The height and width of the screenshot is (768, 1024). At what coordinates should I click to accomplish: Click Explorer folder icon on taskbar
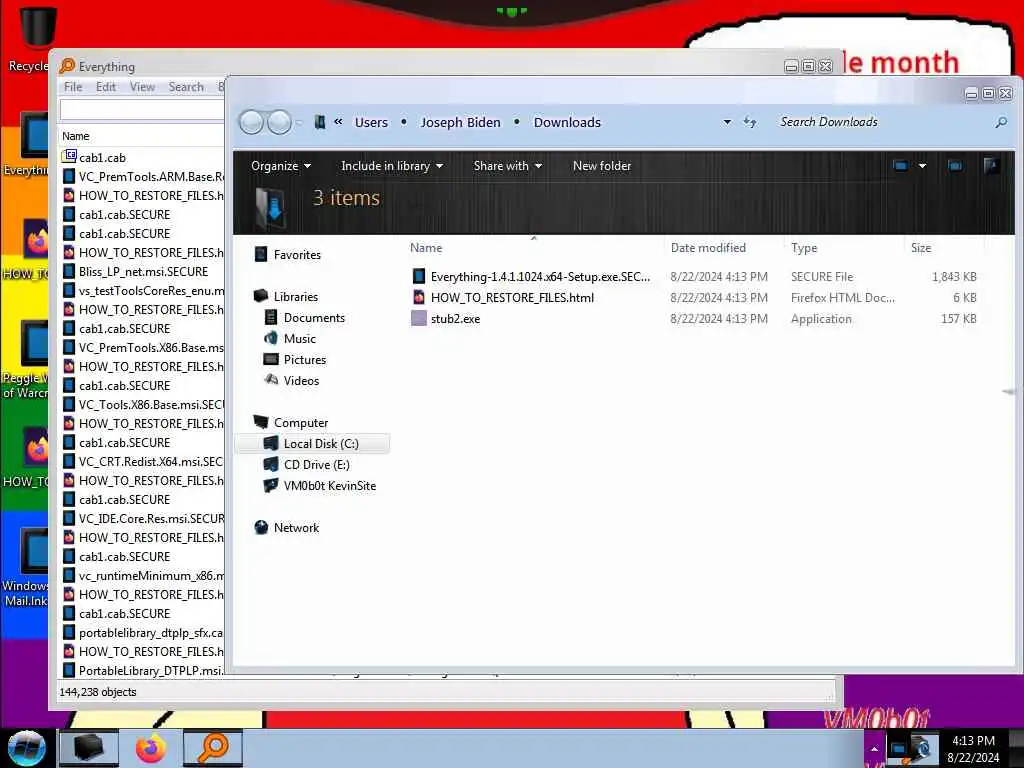(89, 748)
